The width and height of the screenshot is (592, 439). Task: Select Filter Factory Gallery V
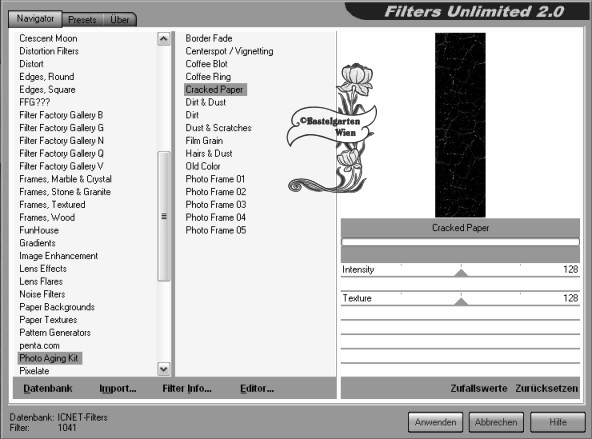click(x=61, y=166)
